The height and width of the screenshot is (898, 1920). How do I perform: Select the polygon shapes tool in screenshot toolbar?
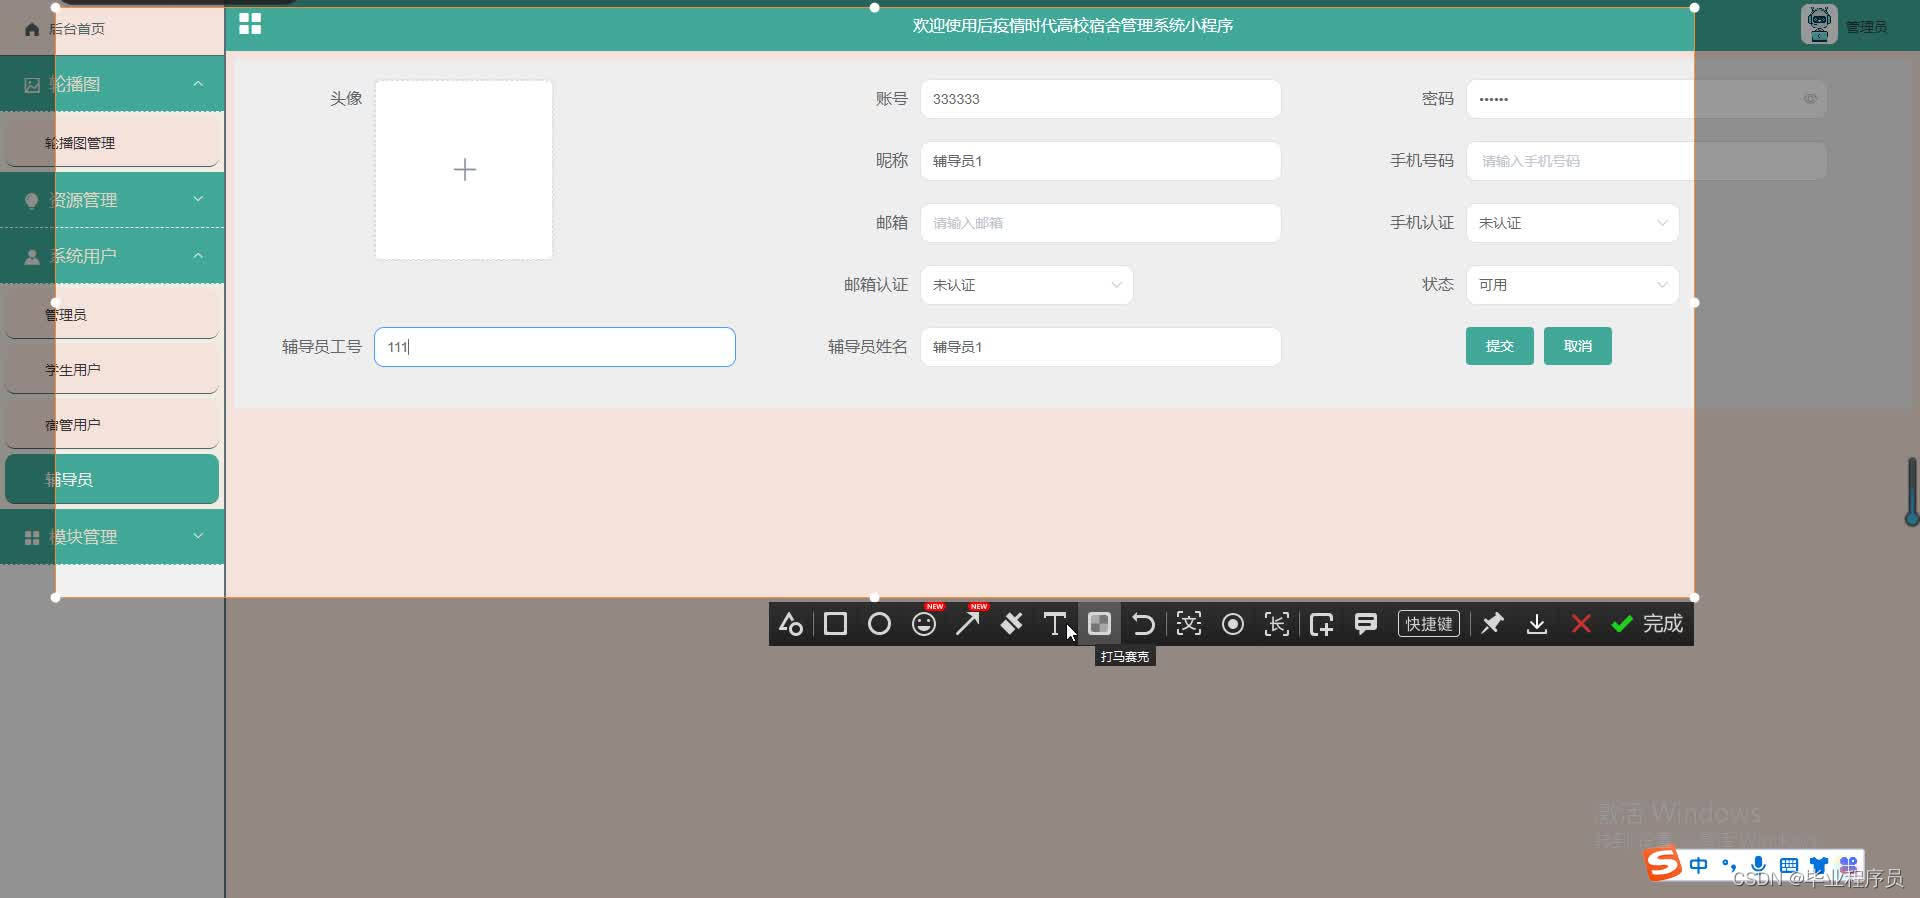[790, 624]
